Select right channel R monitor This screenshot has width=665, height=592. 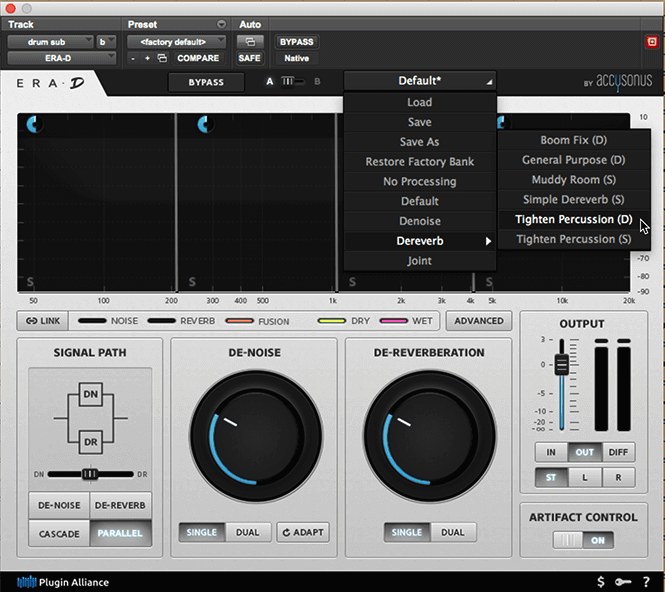click(x=618, y=478)
